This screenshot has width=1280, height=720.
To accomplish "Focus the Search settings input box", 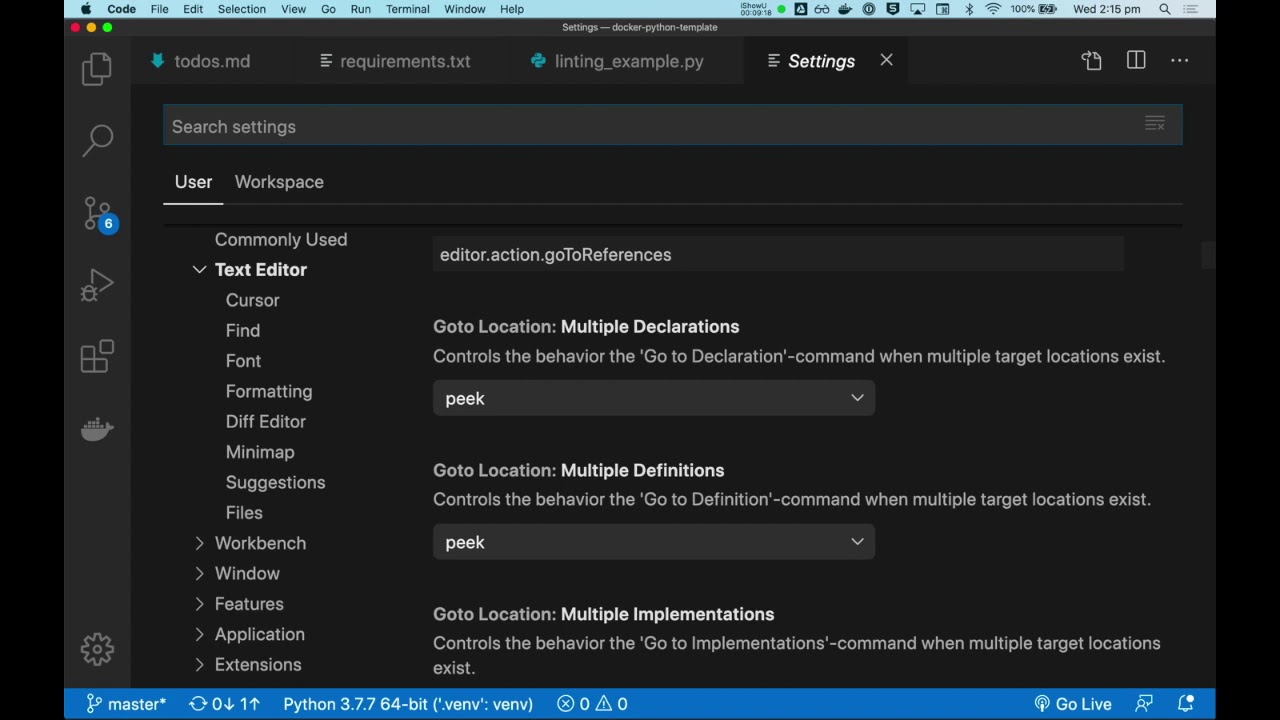I will pyautogui.click(x=672, y=126).
